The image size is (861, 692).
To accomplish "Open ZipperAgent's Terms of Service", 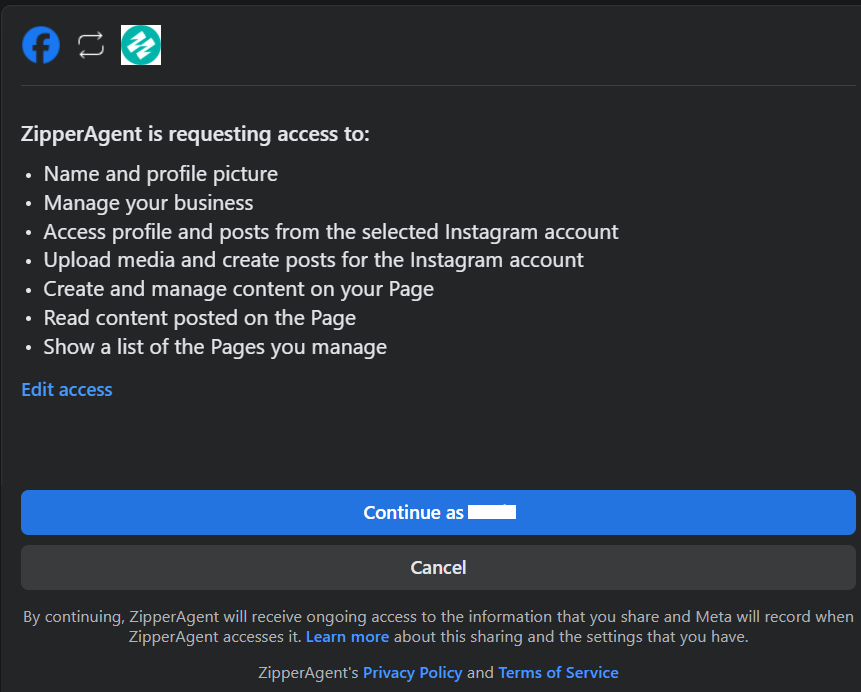I will 558,672.
